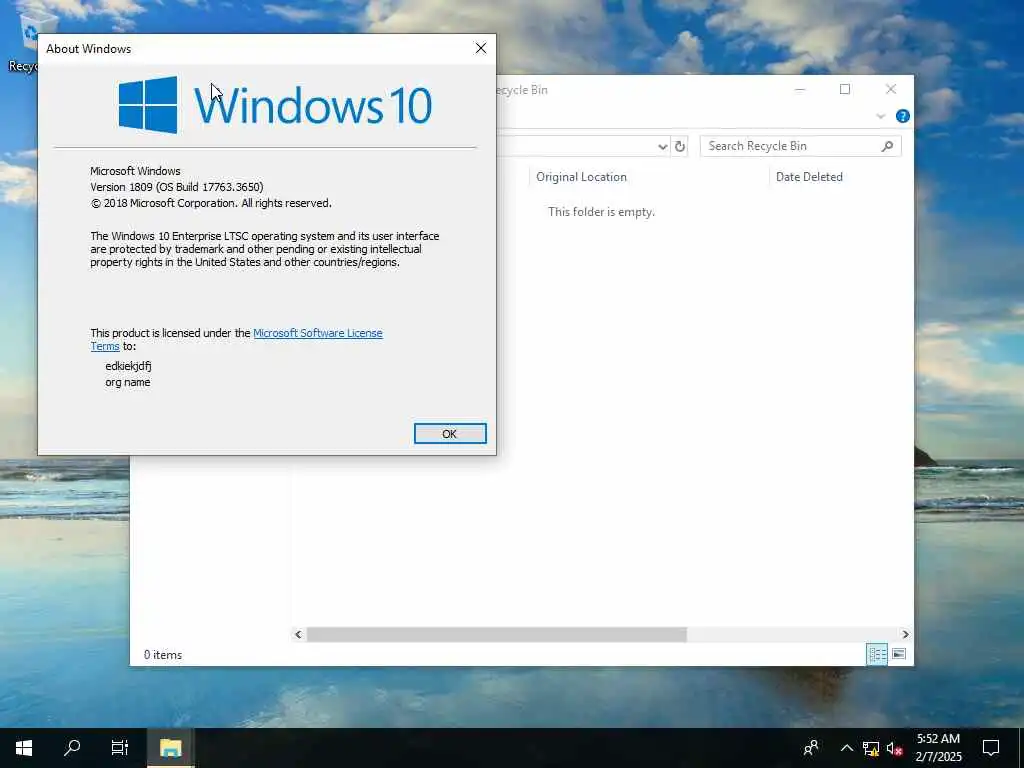
Task: Open the Windows Start menu
Action: coord(24,748)
